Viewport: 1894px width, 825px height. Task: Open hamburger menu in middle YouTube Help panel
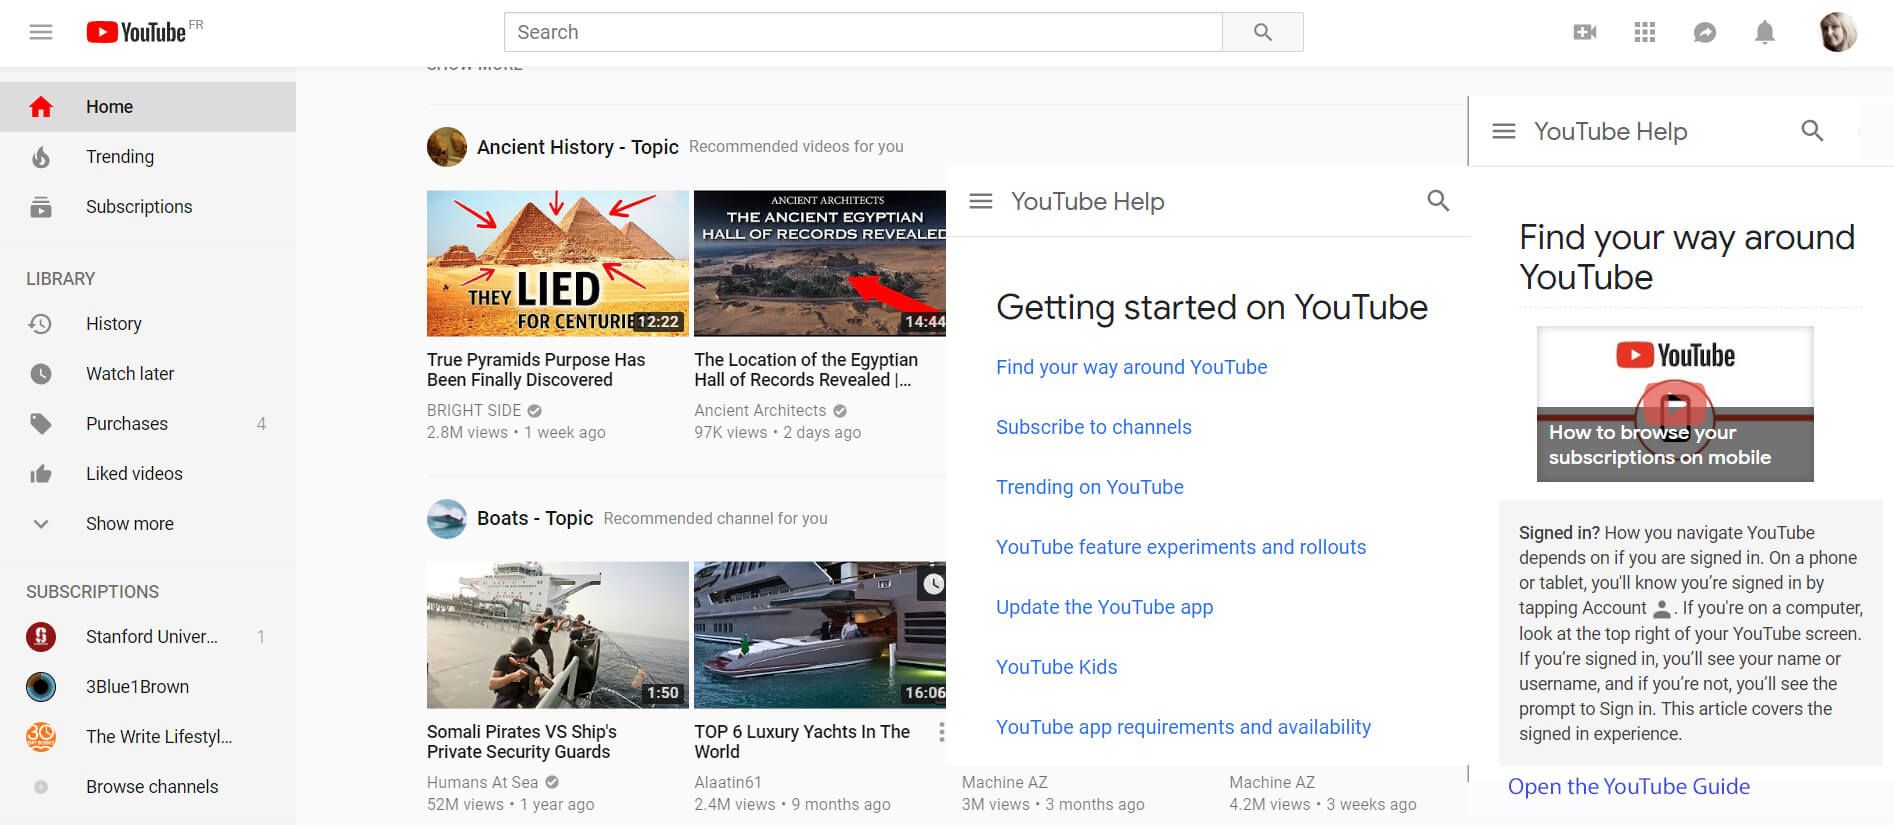click(x=980, y=201)
